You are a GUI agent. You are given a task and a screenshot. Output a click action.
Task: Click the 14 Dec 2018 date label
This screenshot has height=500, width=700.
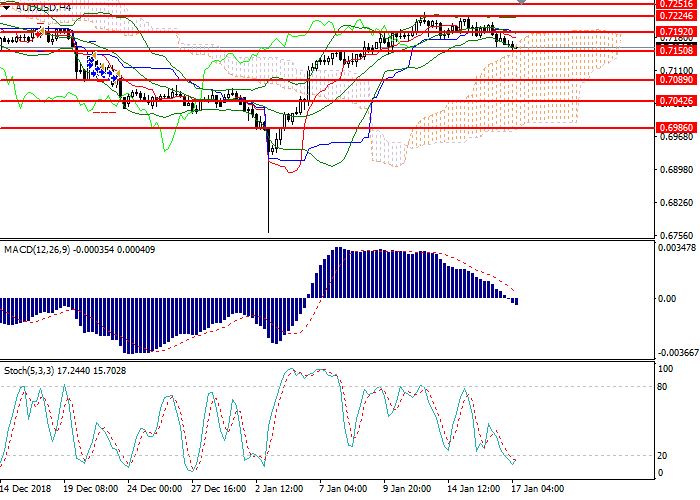(27, 490)
